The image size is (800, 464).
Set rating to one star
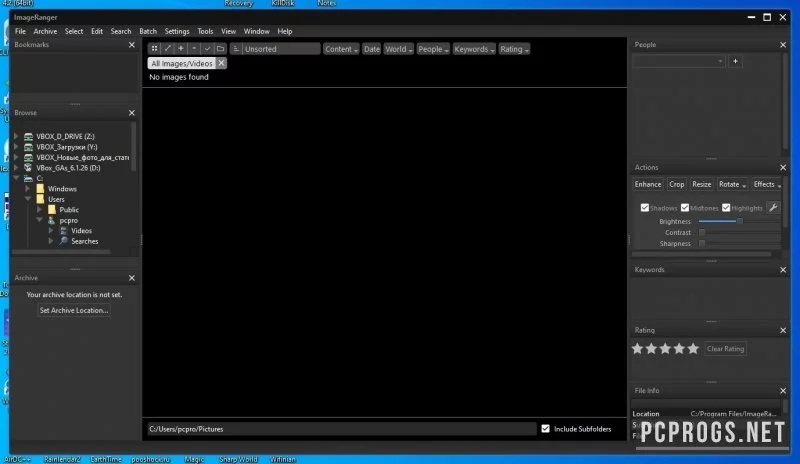coord(637,349)
